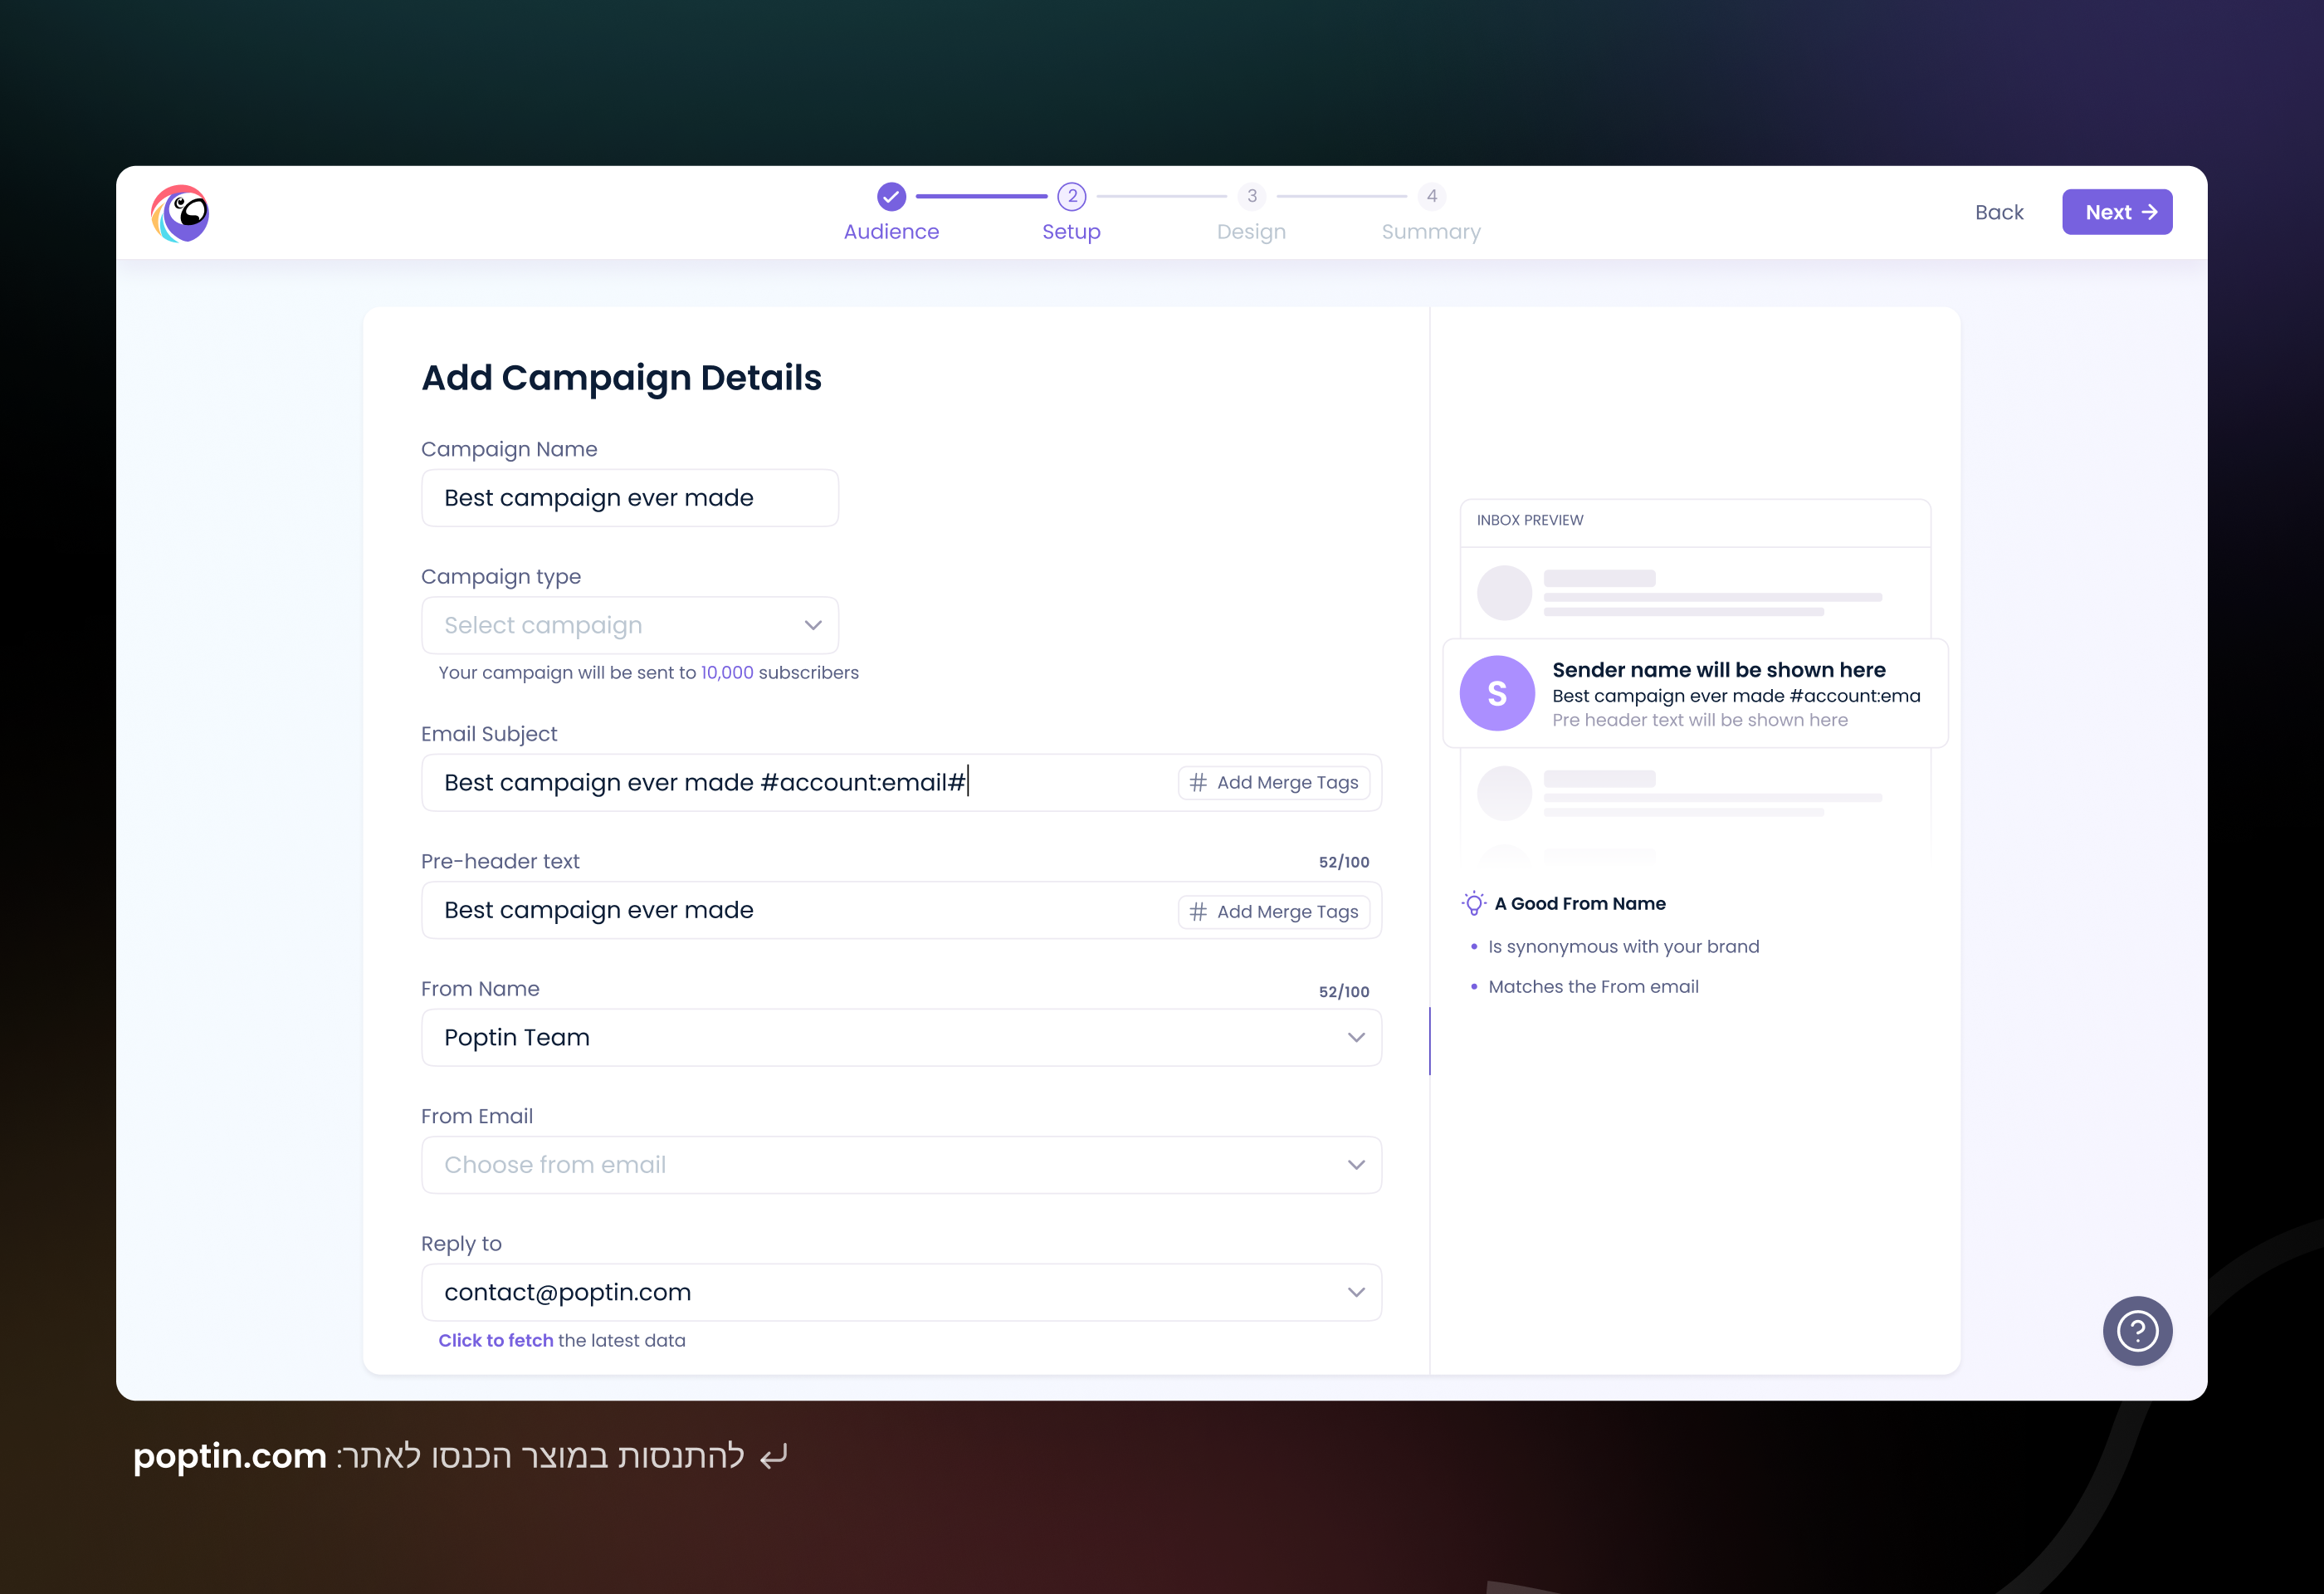
Task: Click the lightbulb tip icon
Action: coord(1473,903)
